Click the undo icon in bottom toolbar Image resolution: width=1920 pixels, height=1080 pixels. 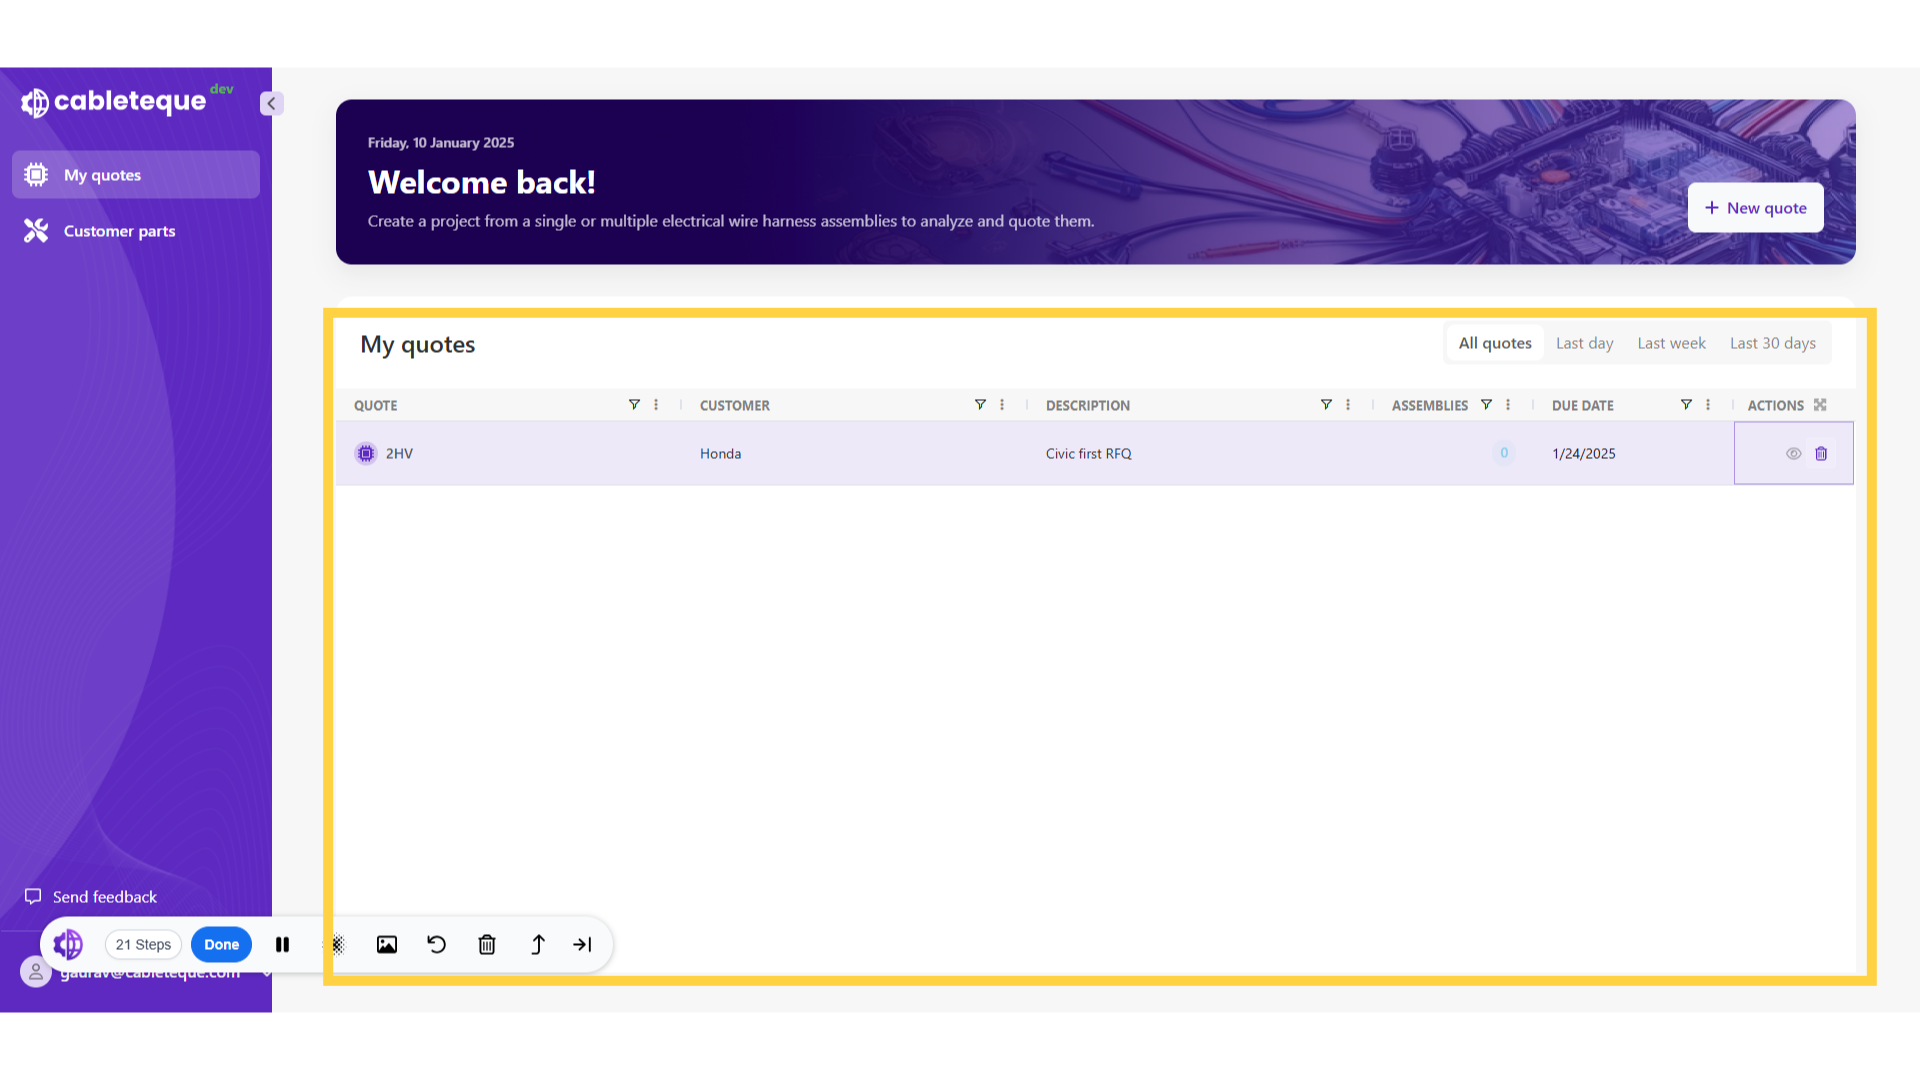pyautogui.click(x=437, y=945)
